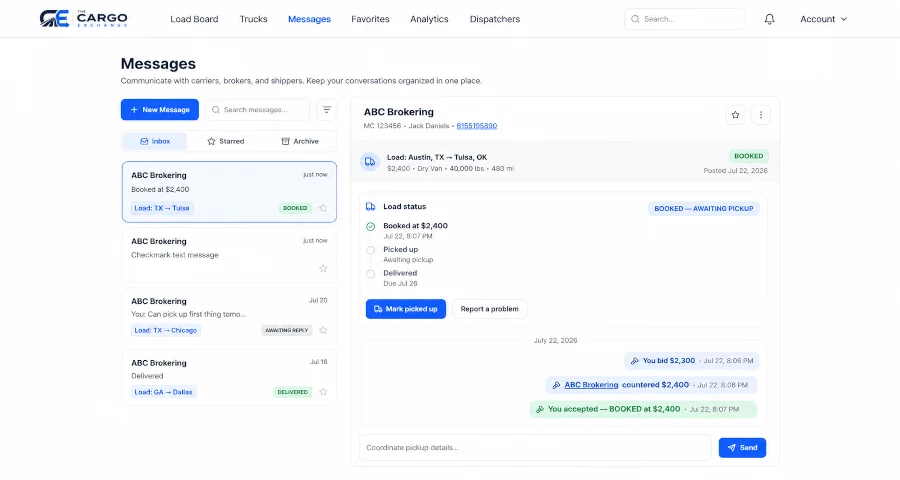Click the 'You accepted — BOOKED at $2,400' entry
The width and height of the screenshot is (900, 480).
(x=643, y=409)
